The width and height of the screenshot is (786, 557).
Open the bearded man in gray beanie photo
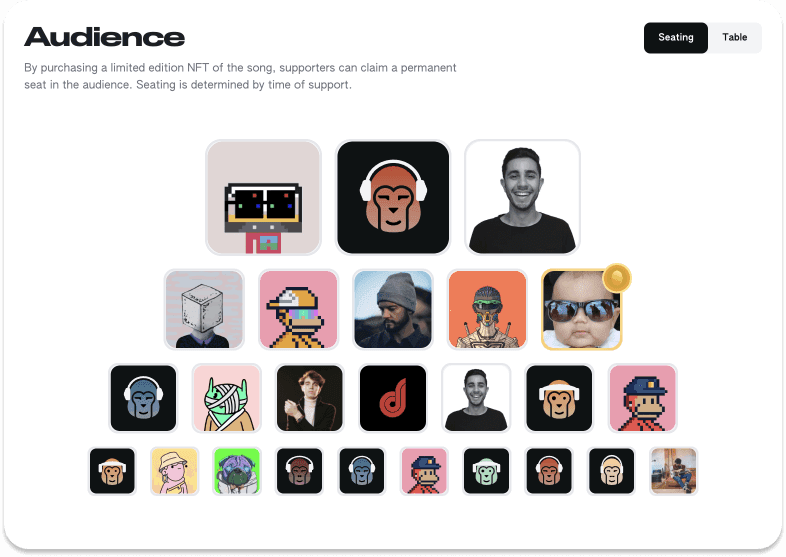[393, 309]
